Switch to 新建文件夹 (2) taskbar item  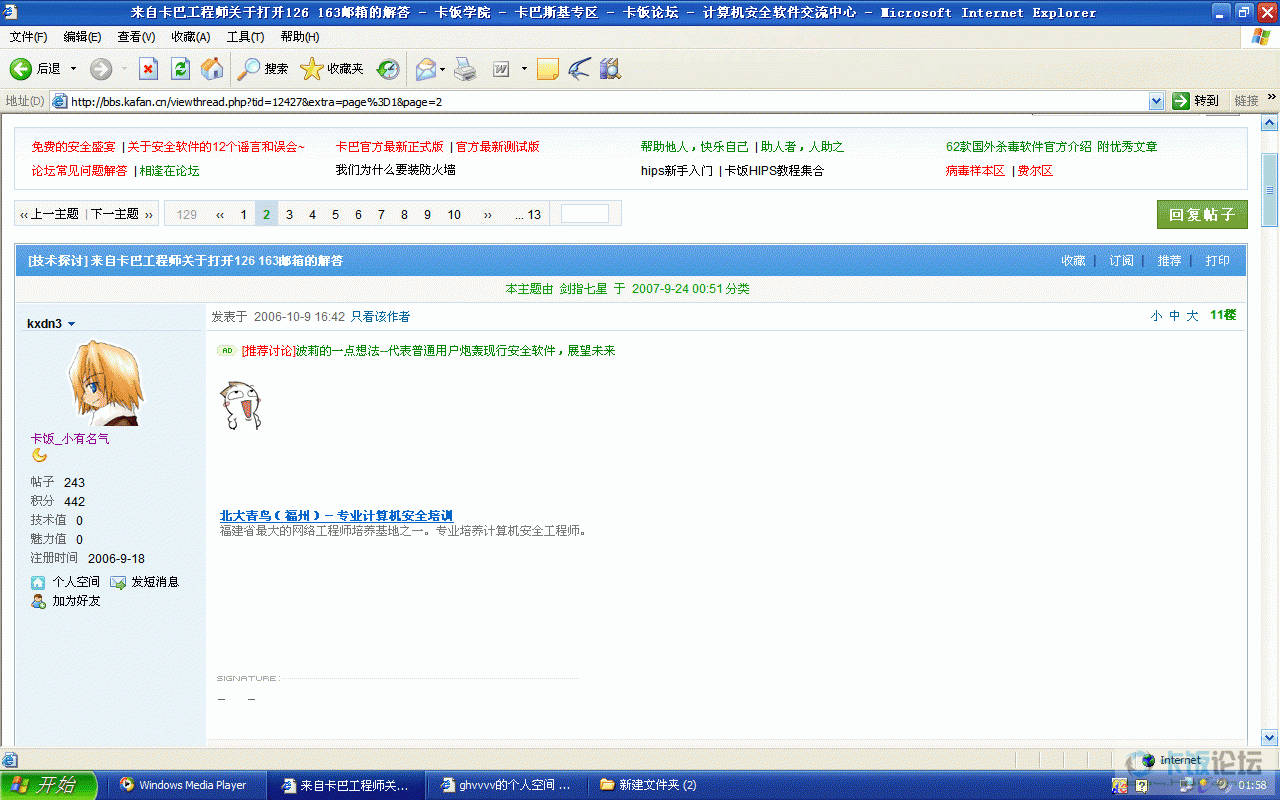[668, 785]
